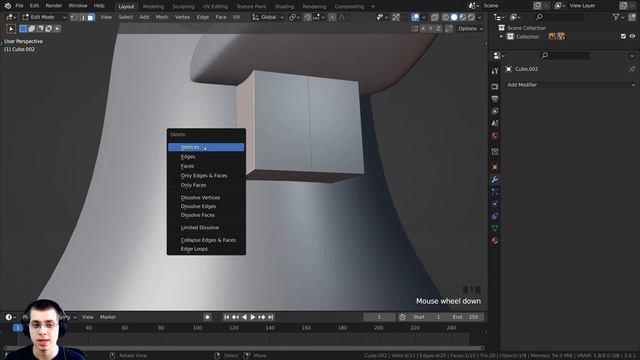This screenshot has height=360, width=640.
Task: Open the outliner filter dropdown
Action: click(x=618, y=17)
